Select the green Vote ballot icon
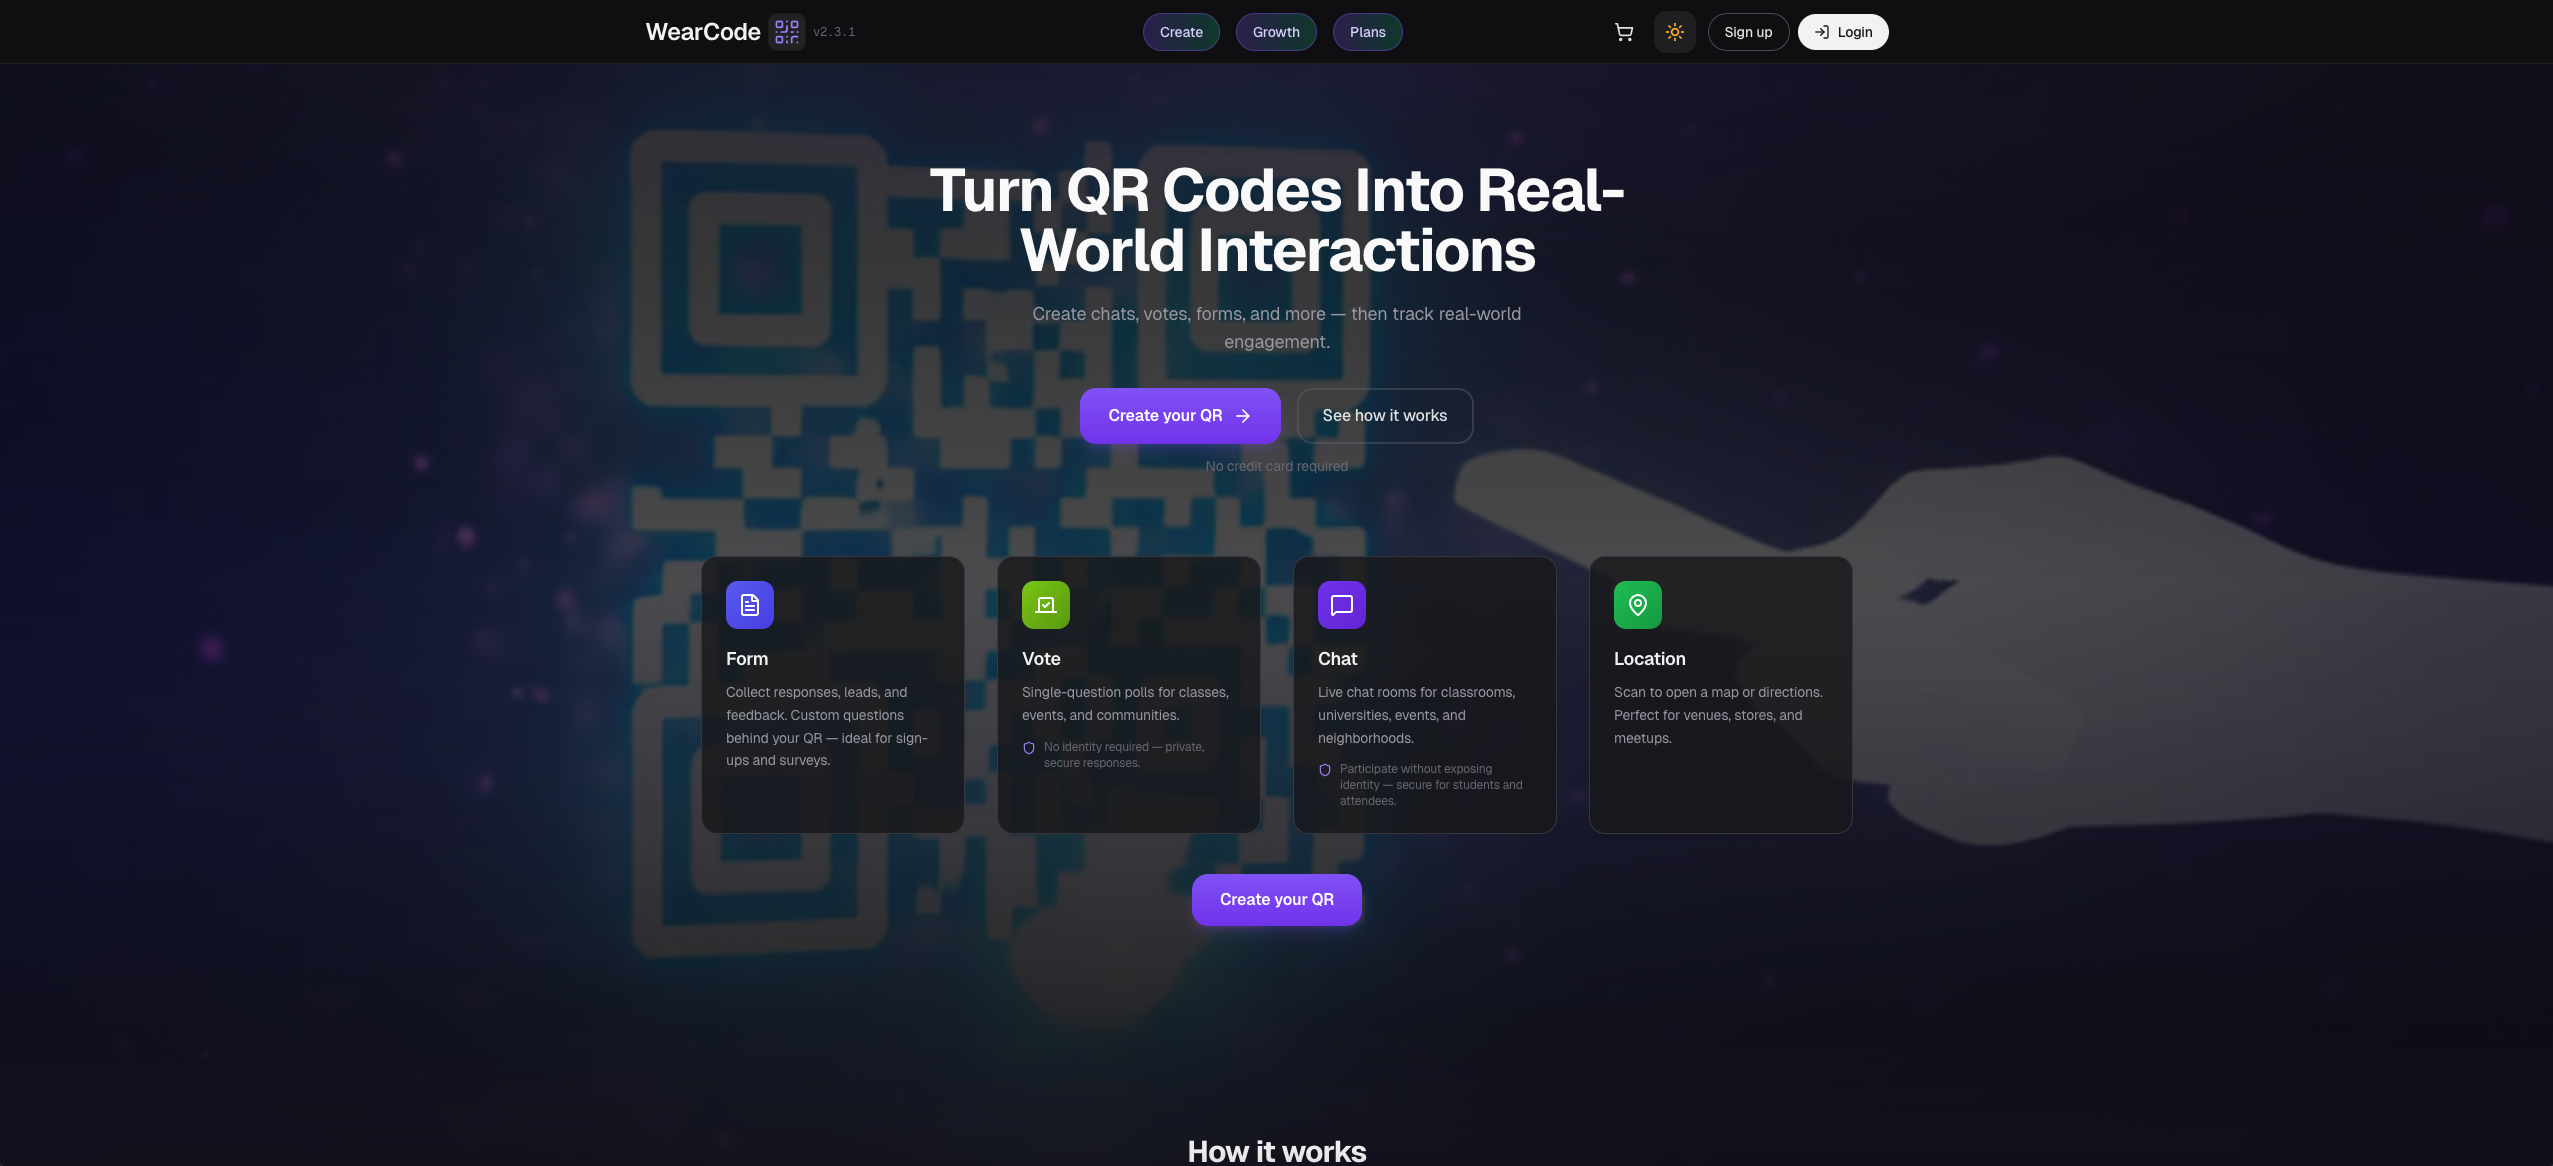This screenshot has width=2553, height=1166. 1044,604
